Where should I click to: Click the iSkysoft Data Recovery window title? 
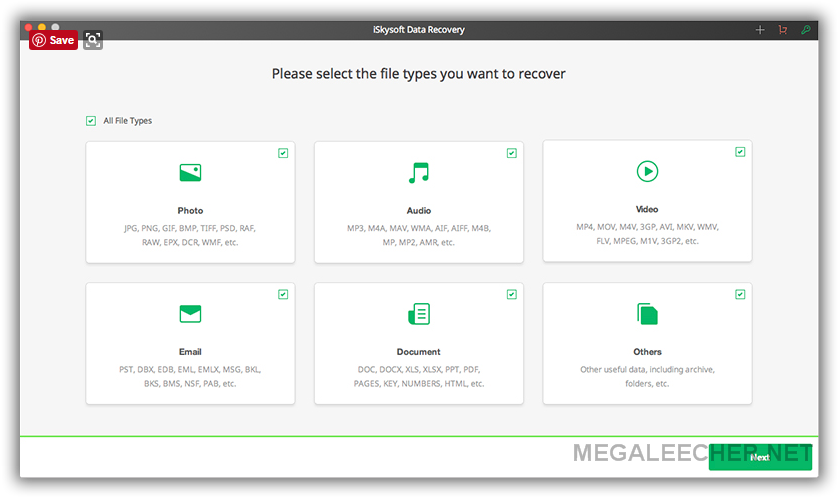tap(419, 30)
